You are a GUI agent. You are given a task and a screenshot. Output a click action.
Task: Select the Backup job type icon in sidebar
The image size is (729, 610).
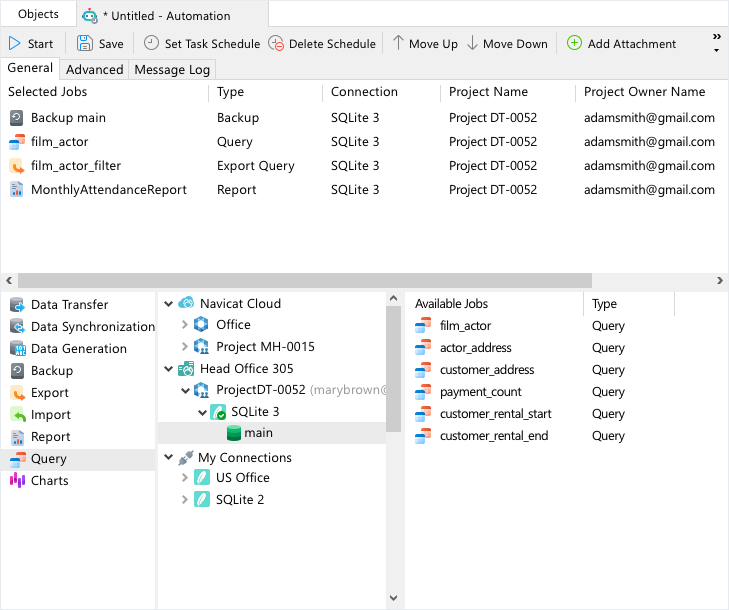17,371
